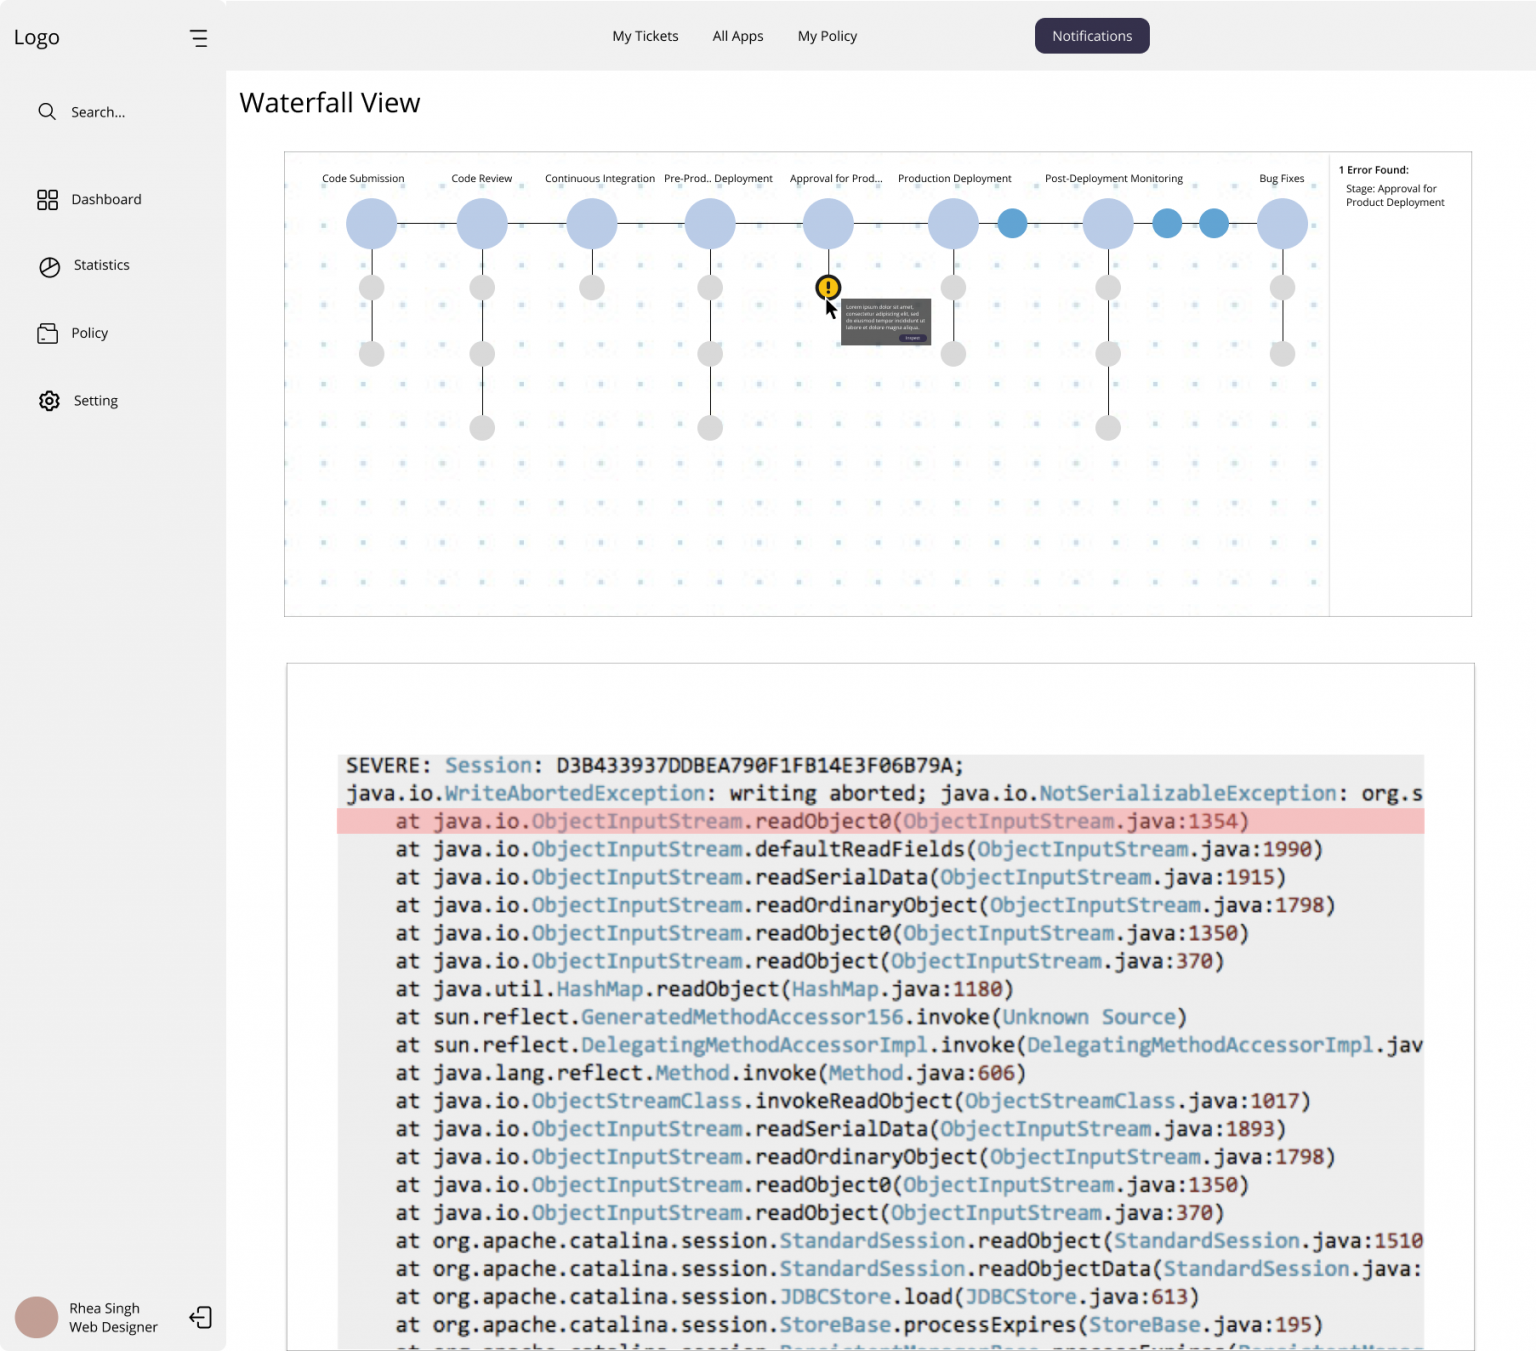Click the Statistics pie chart icon
Screen dimensions: 1536x1351
[x=49, y=267]
